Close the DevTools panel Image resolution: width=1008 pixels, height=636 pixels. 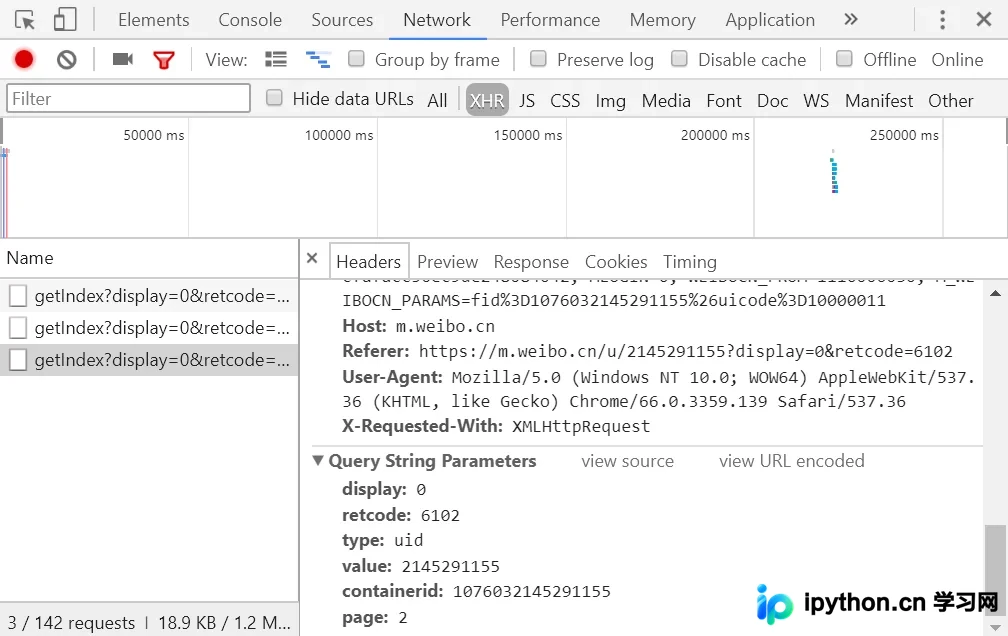(x=984, y=19)
